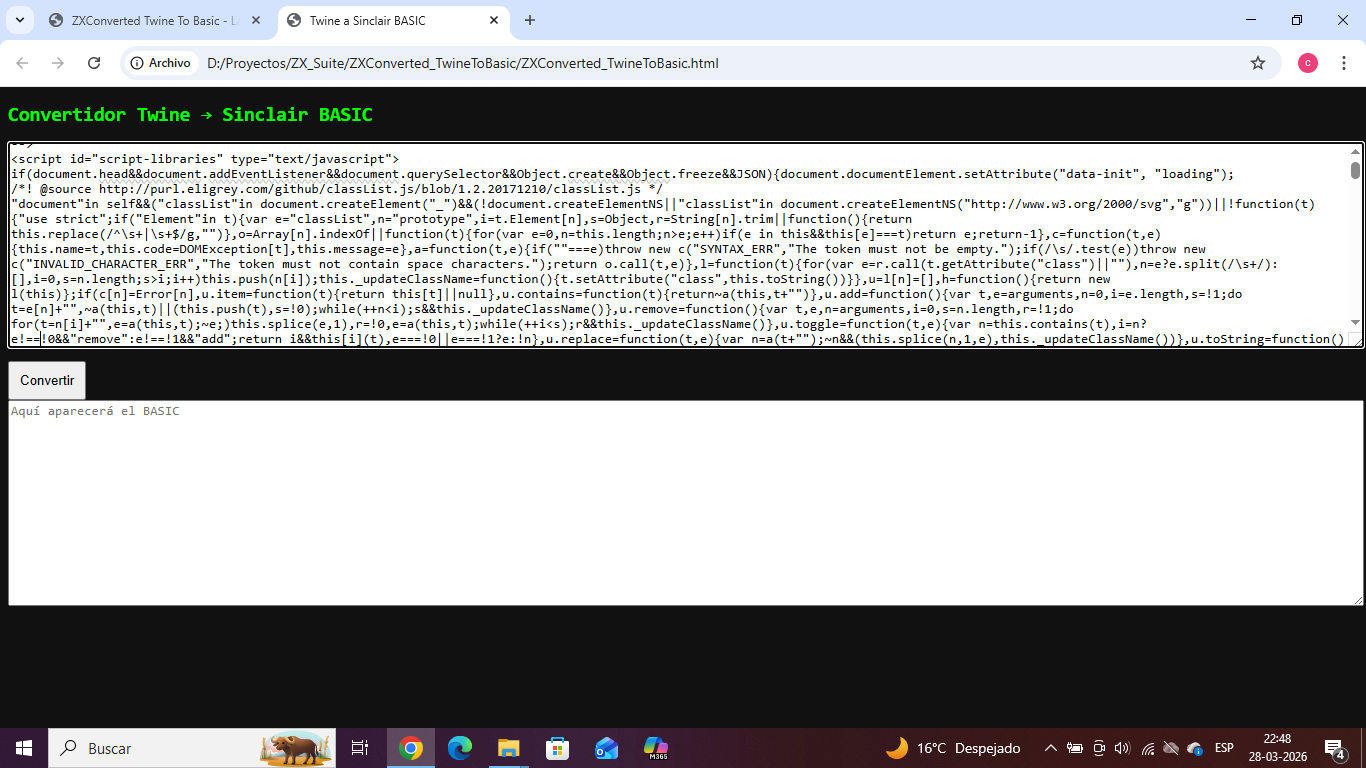Click the source textarea scrollbar up arrow
The image size is (1366, 768).
(1356, 152)
